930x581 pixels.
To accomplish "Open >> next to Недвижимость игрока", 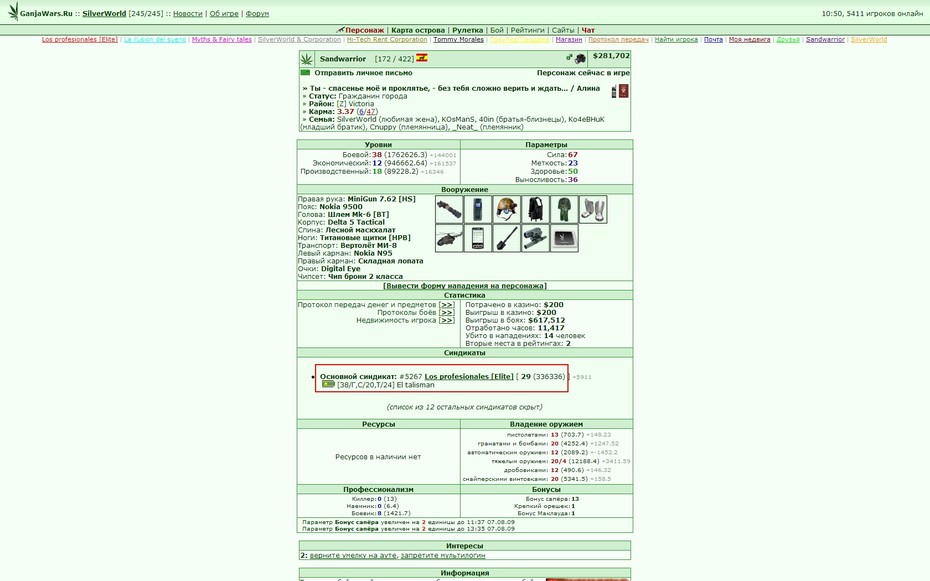I will click(447, 320).
